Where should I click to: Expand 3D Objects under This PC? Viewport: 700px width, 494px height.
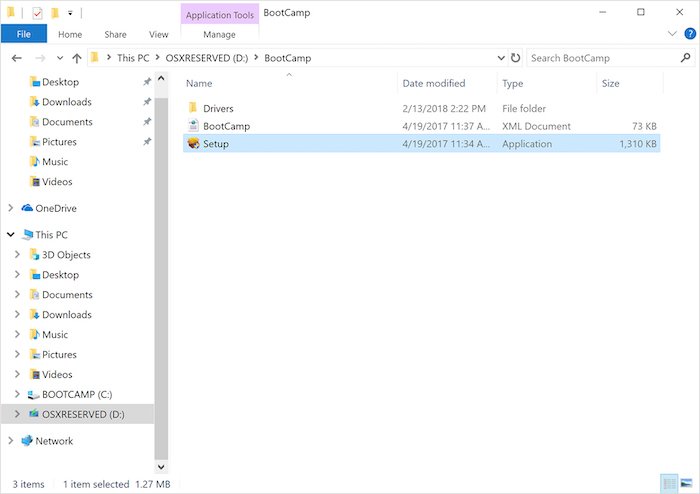[x=17, y=254]
